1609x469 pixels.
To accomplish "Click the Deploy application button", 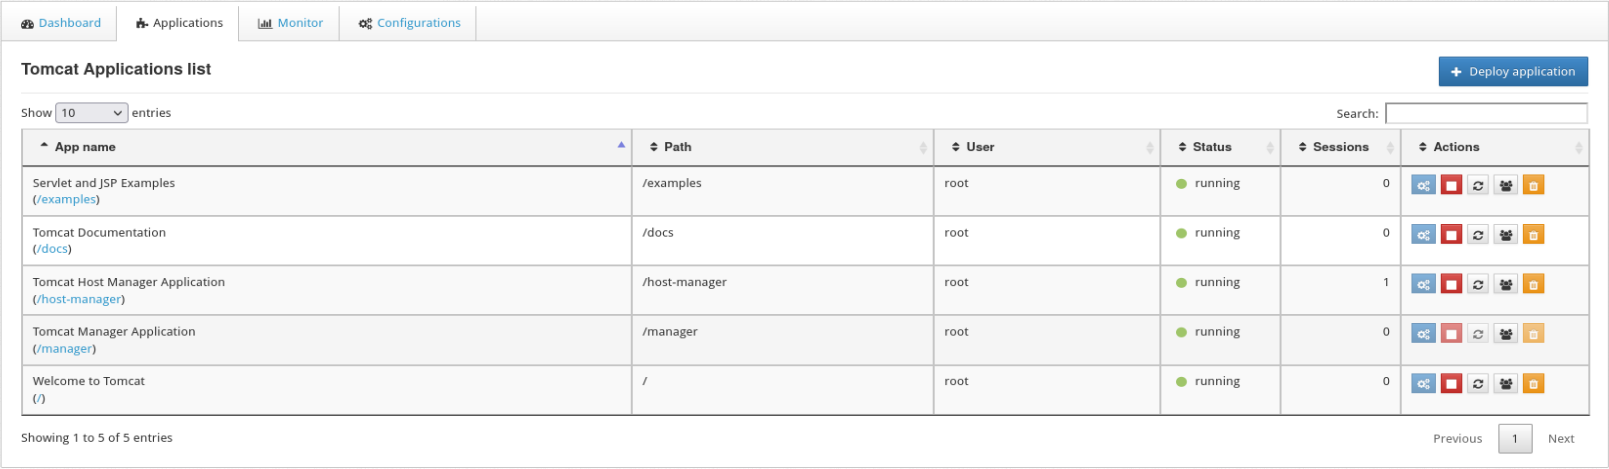I will 1513,72.
